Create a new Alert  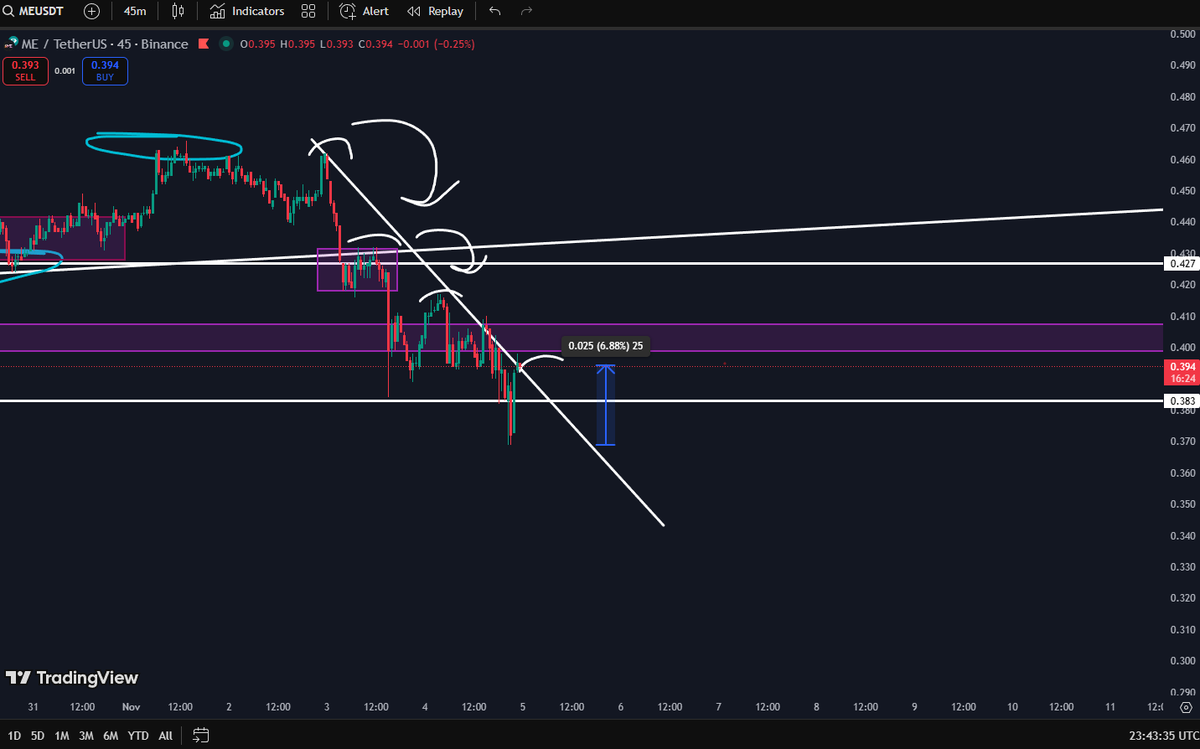pyautogui.click(x=364, y=11)
